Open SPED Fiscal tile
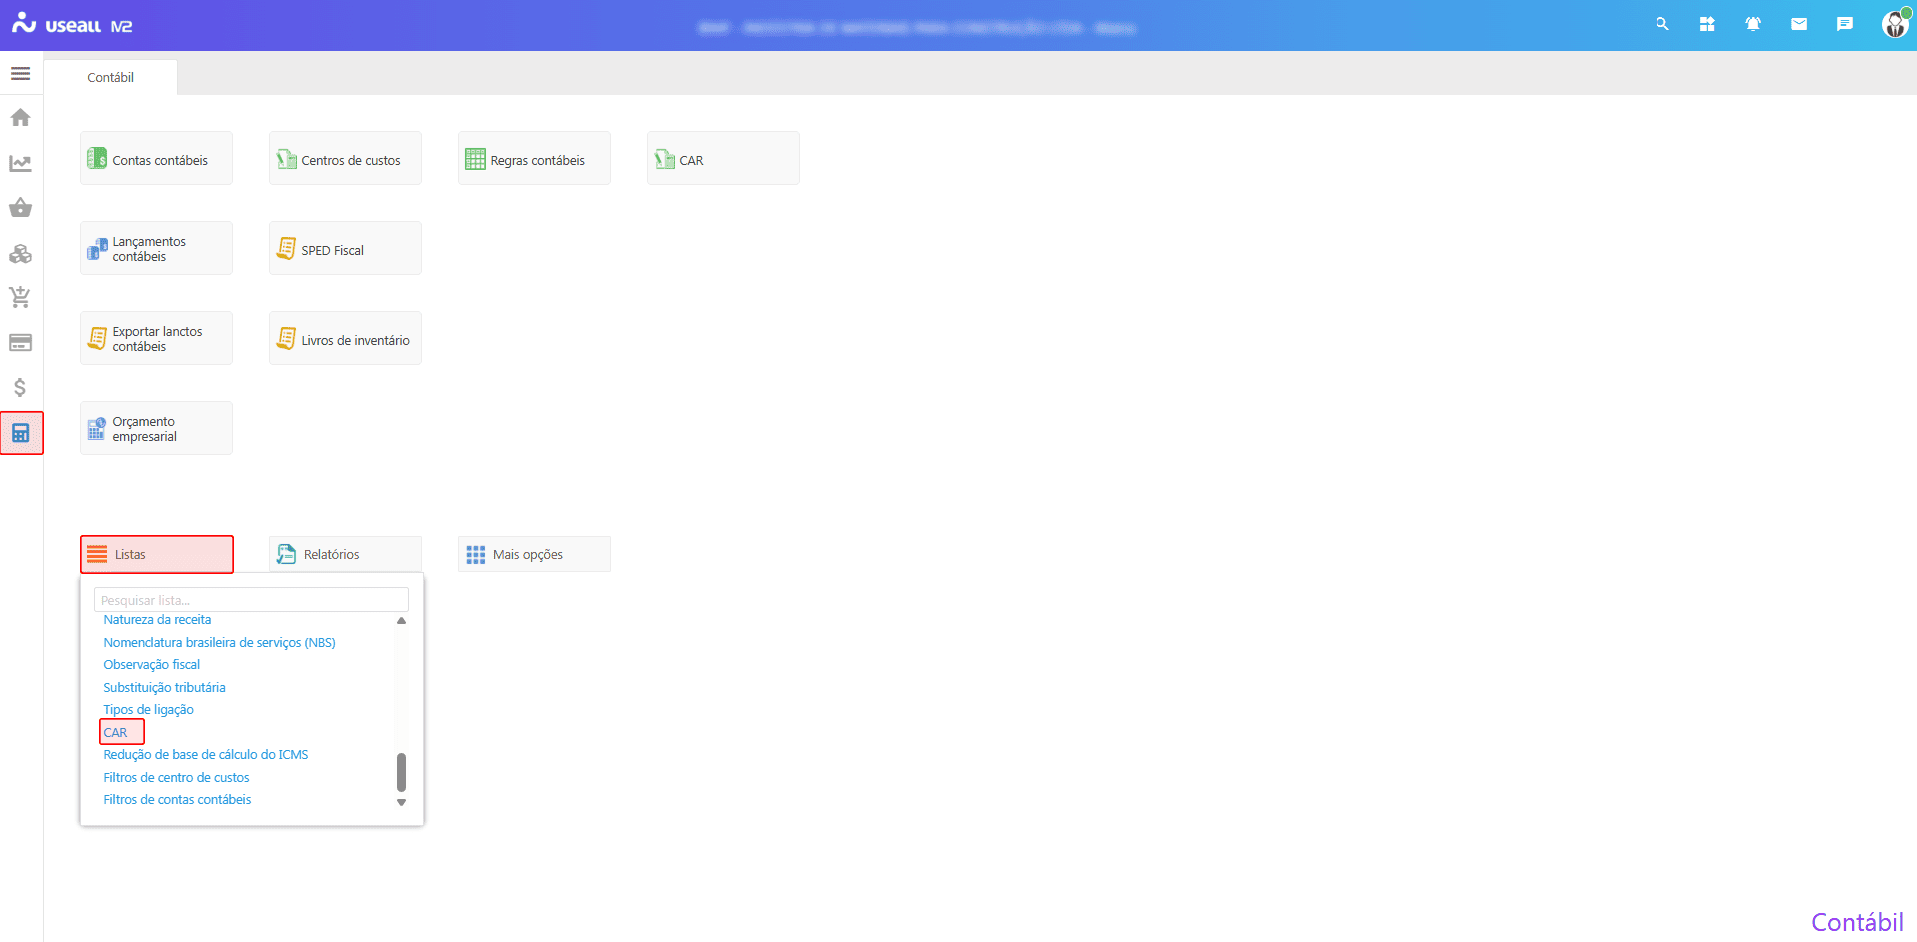1917x942 pixels. coord(345,249)
